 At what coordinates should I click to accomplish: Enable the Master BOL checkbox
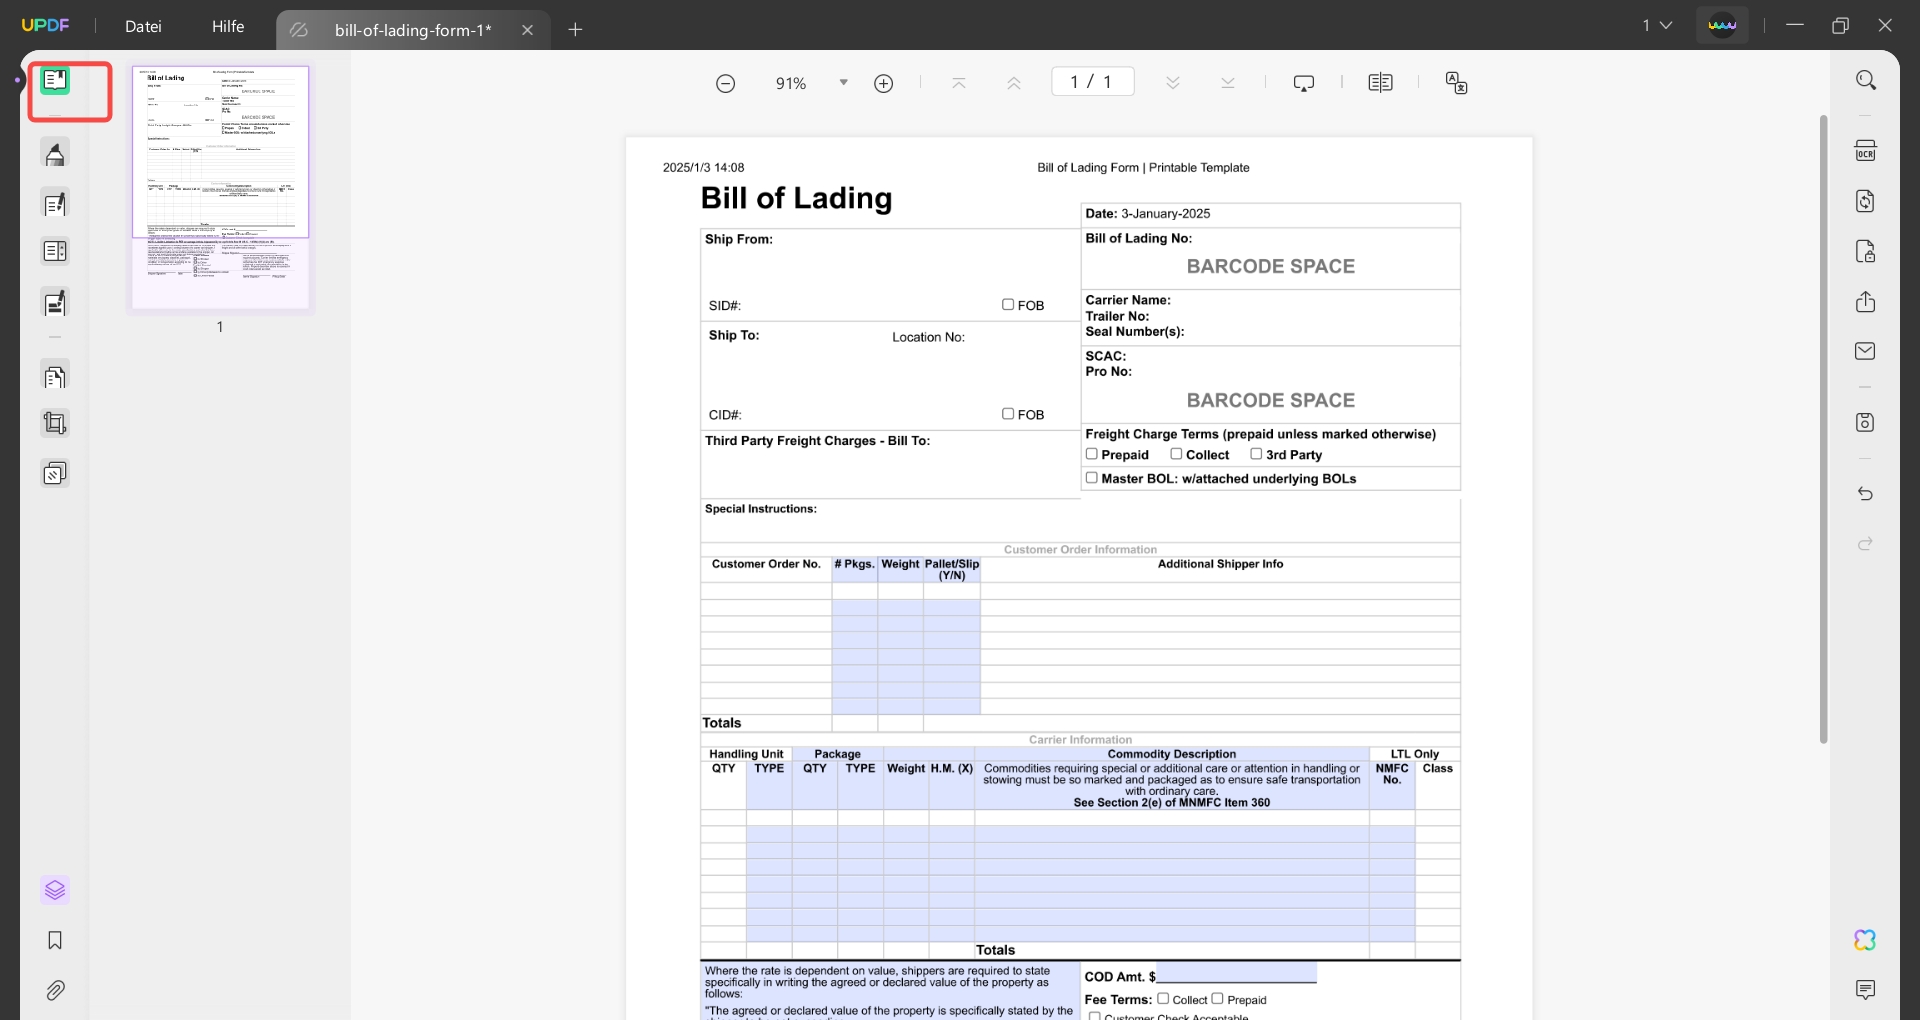1092,478
